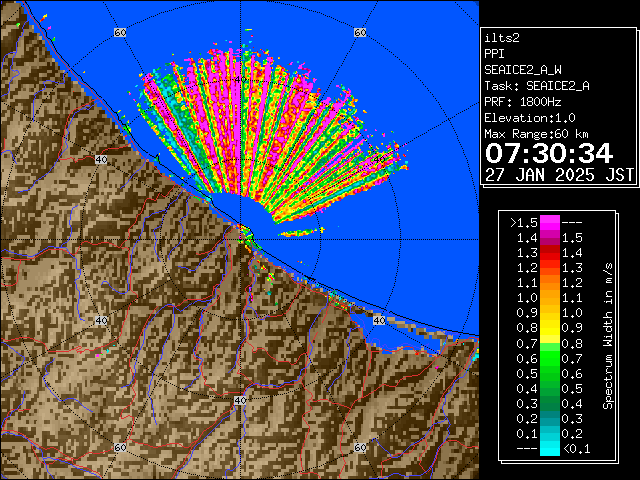
Task: Click the 60 km ring label northwest of radar
Action: coord(120,33)
